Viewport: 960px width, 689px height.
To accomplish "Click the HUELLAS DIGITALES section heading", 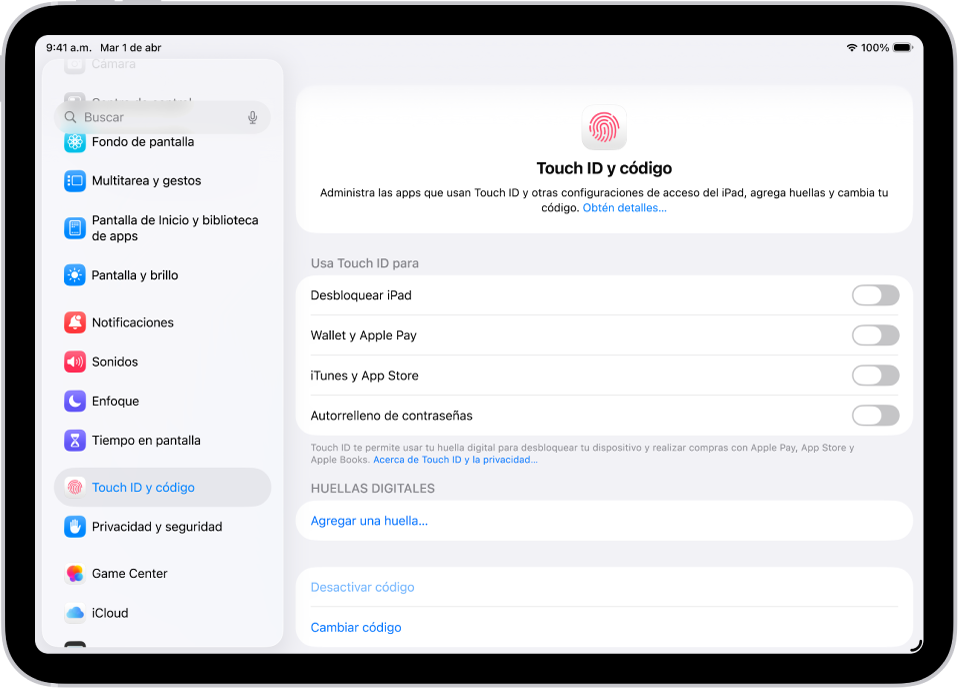I will click(373, 489).
